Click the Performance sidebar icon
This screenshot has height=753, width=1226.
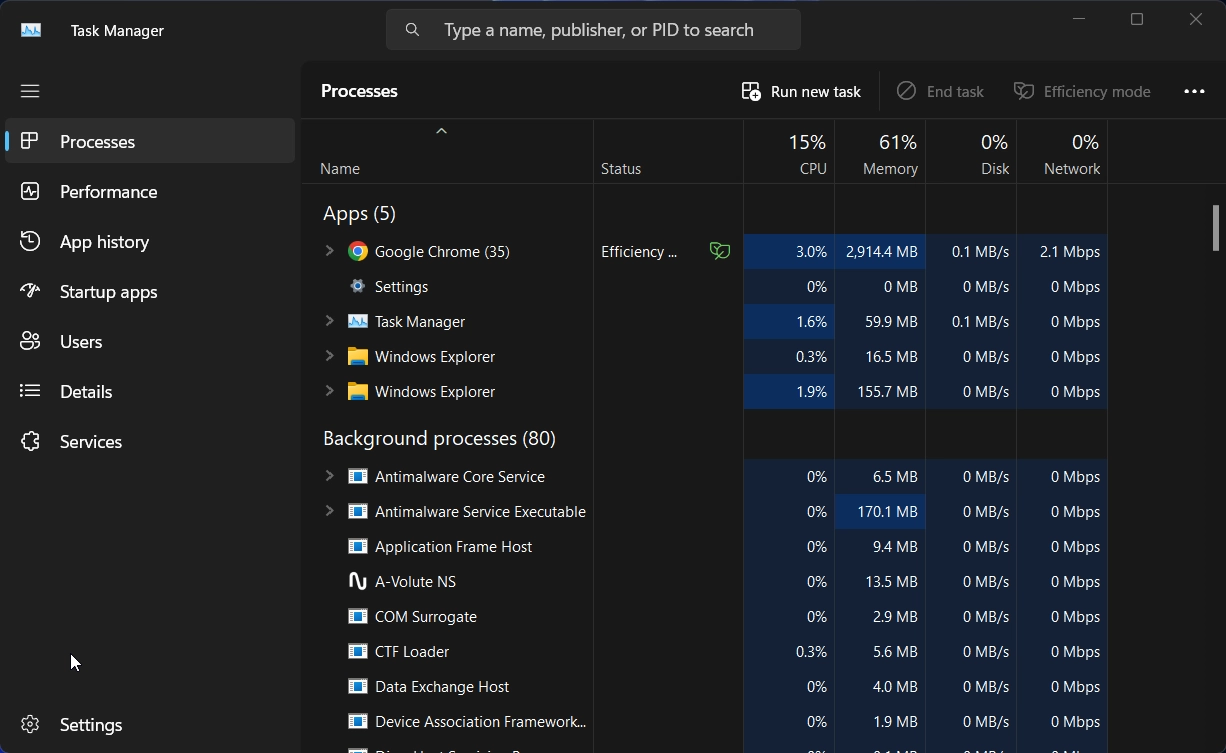click(x=30, y=191)
